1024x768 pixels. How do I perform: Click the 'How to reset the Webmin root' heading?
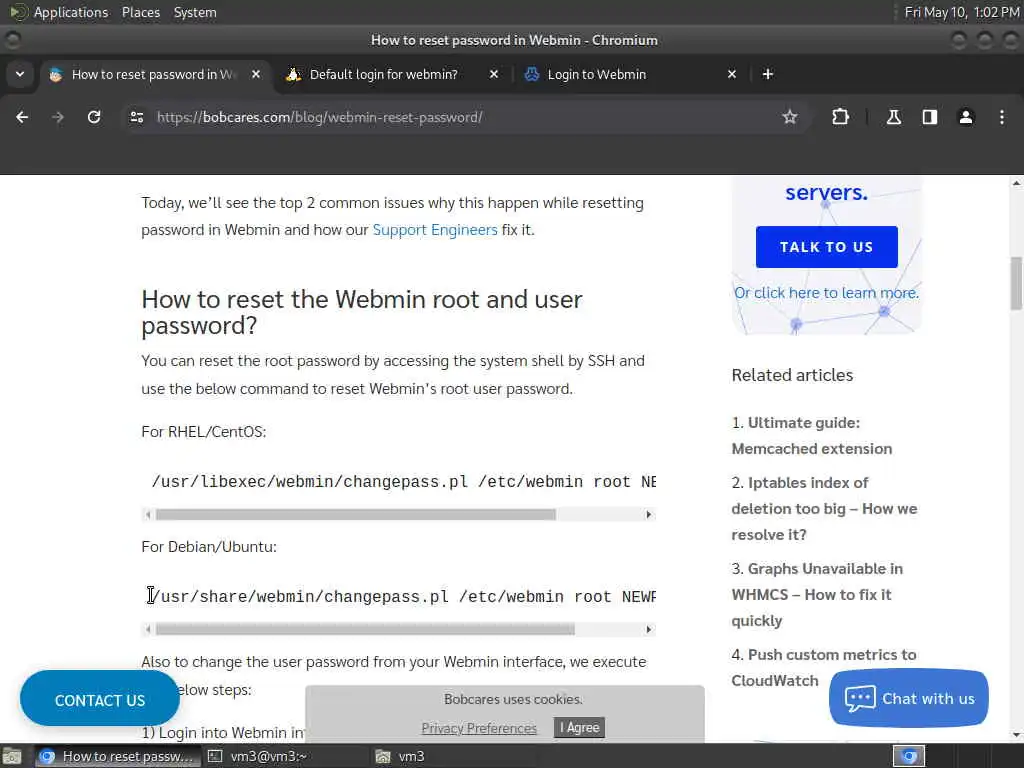[x=362, y=312]
